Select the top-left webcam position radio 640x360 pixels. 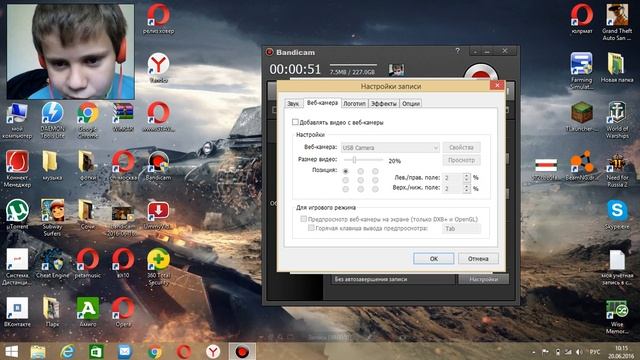tap(346, 171)
